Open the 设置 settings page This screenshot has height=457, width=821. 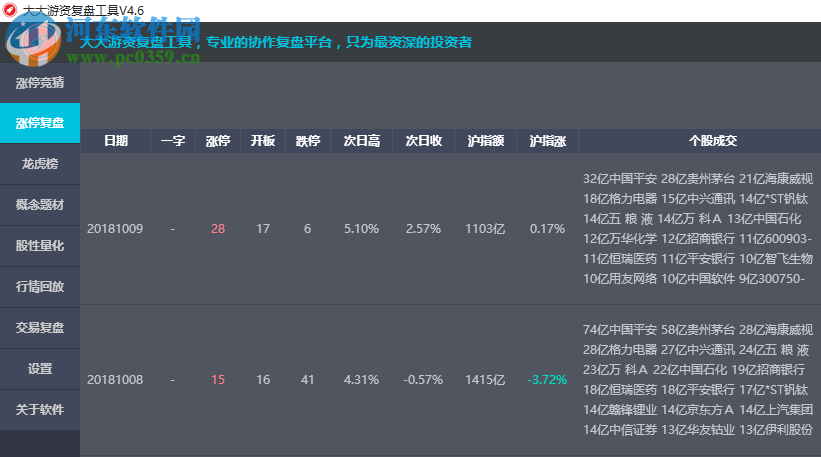[x=40, y=369]
